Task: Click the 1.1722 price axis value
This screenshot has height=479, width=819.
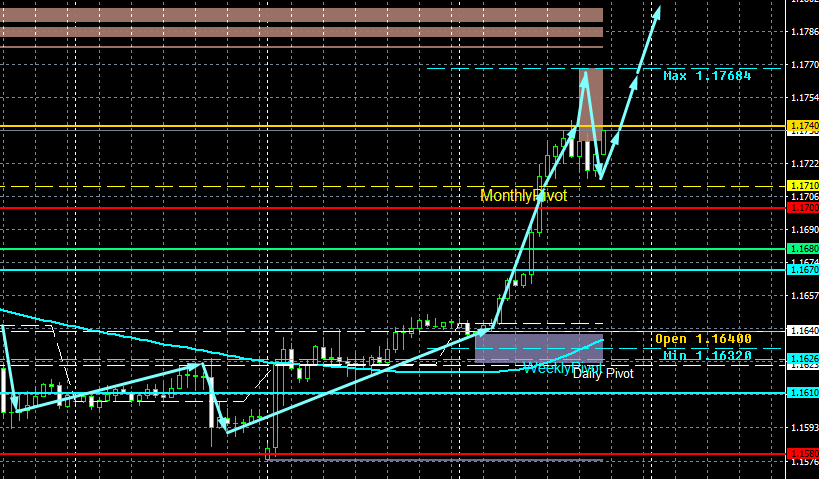Action: (x=805, y=164)
